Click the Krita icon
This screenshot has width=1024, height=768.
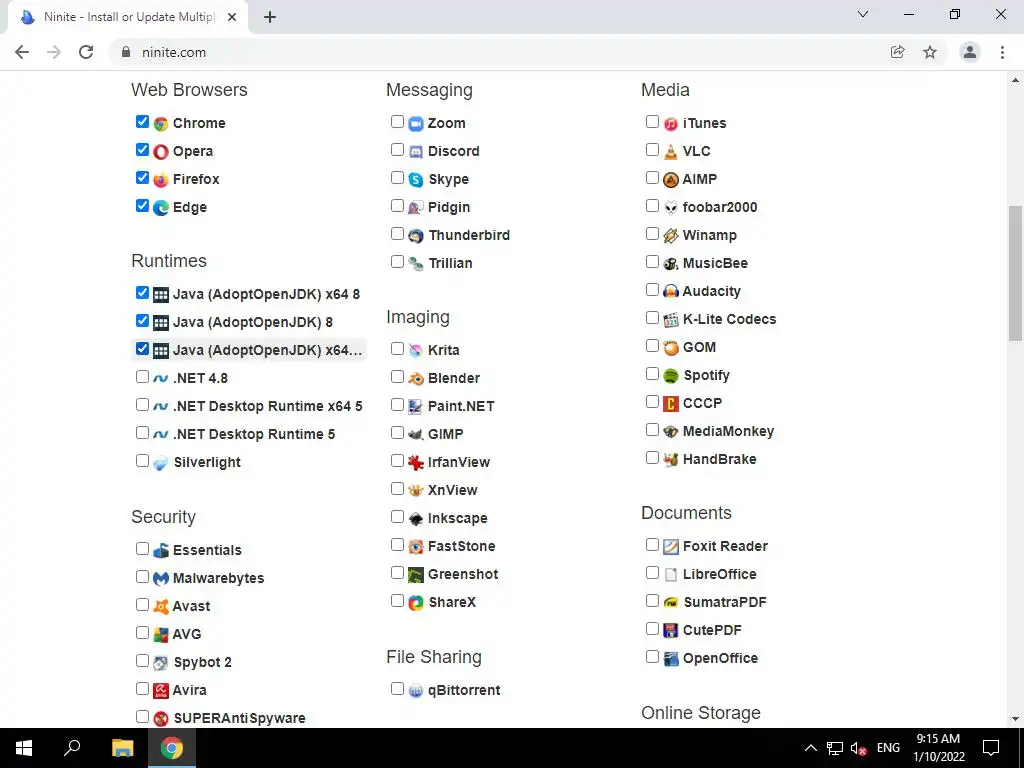[416, 351]
